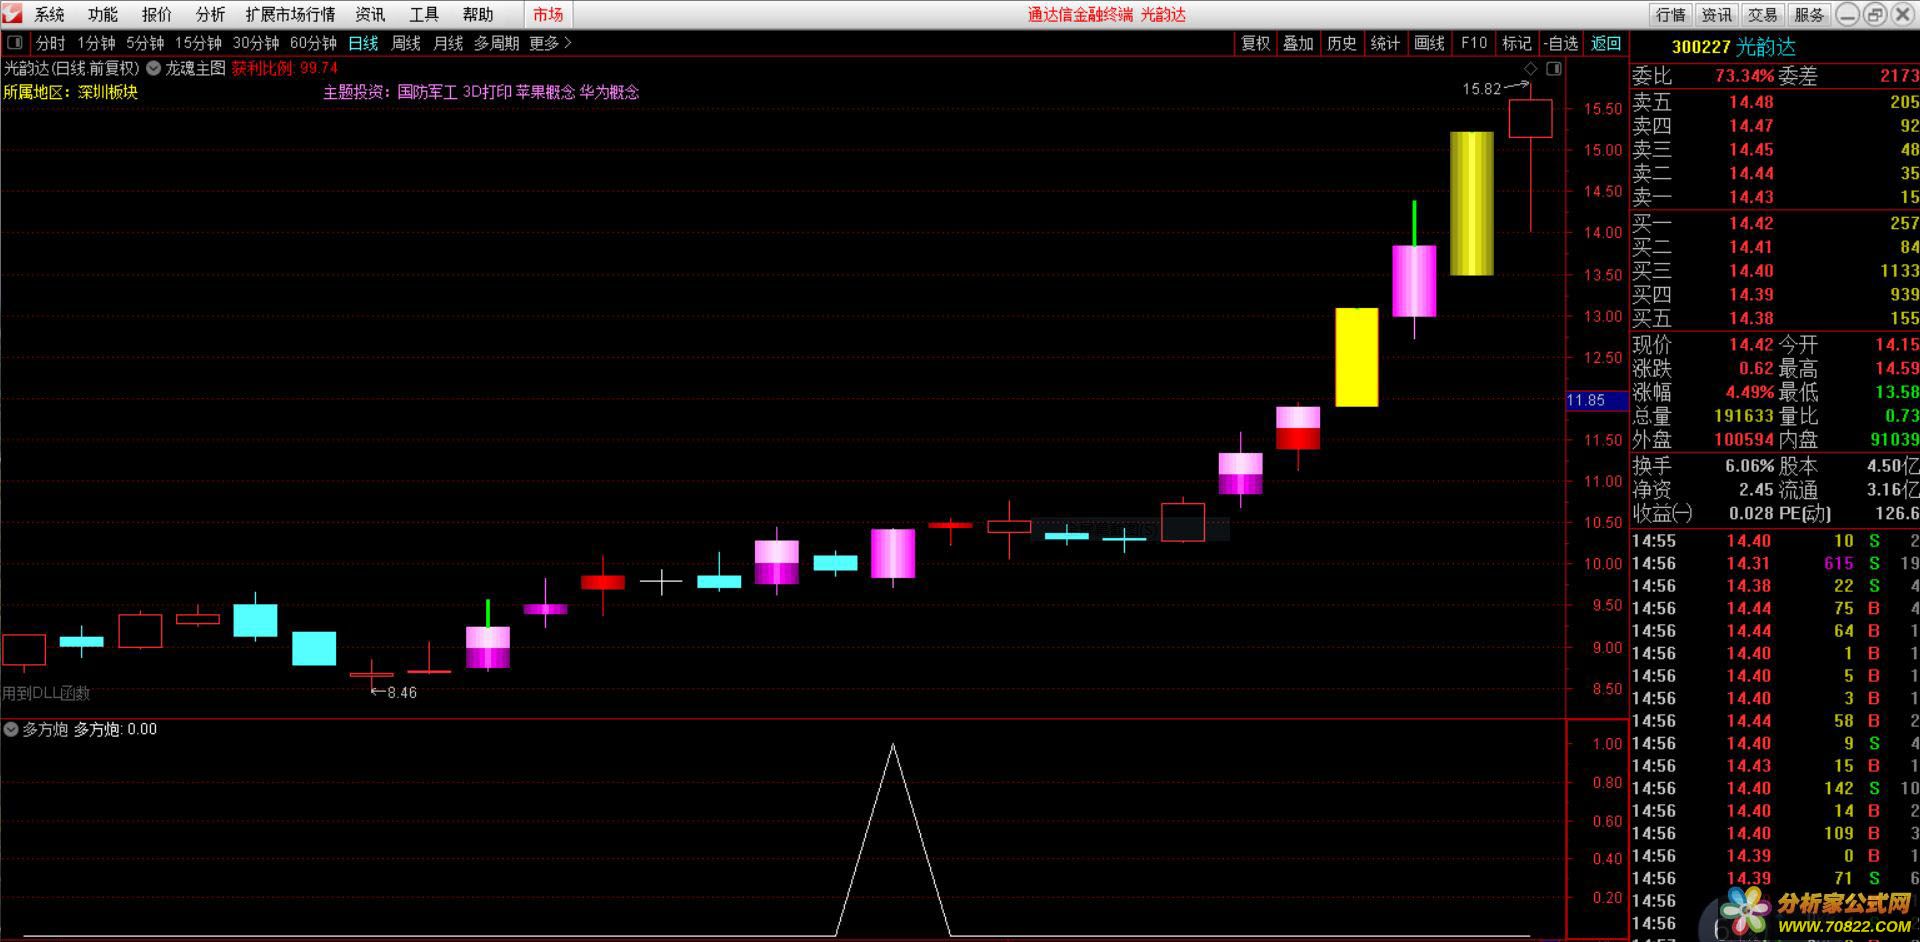
Task: Switch to the 市场 tab
Action: click(x=548, y=14)
